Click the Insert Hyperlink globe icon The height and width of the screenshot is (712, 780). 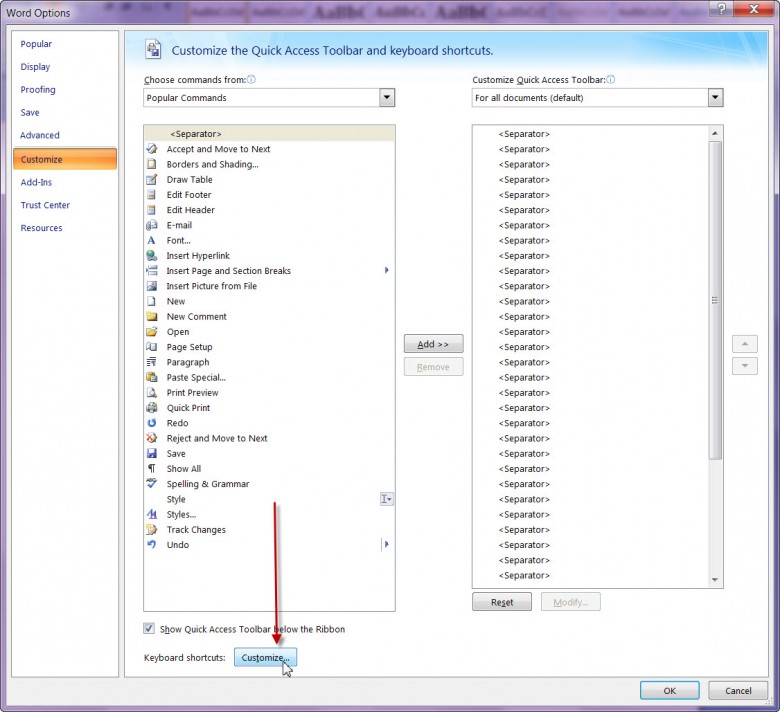[x=152, y=255]
